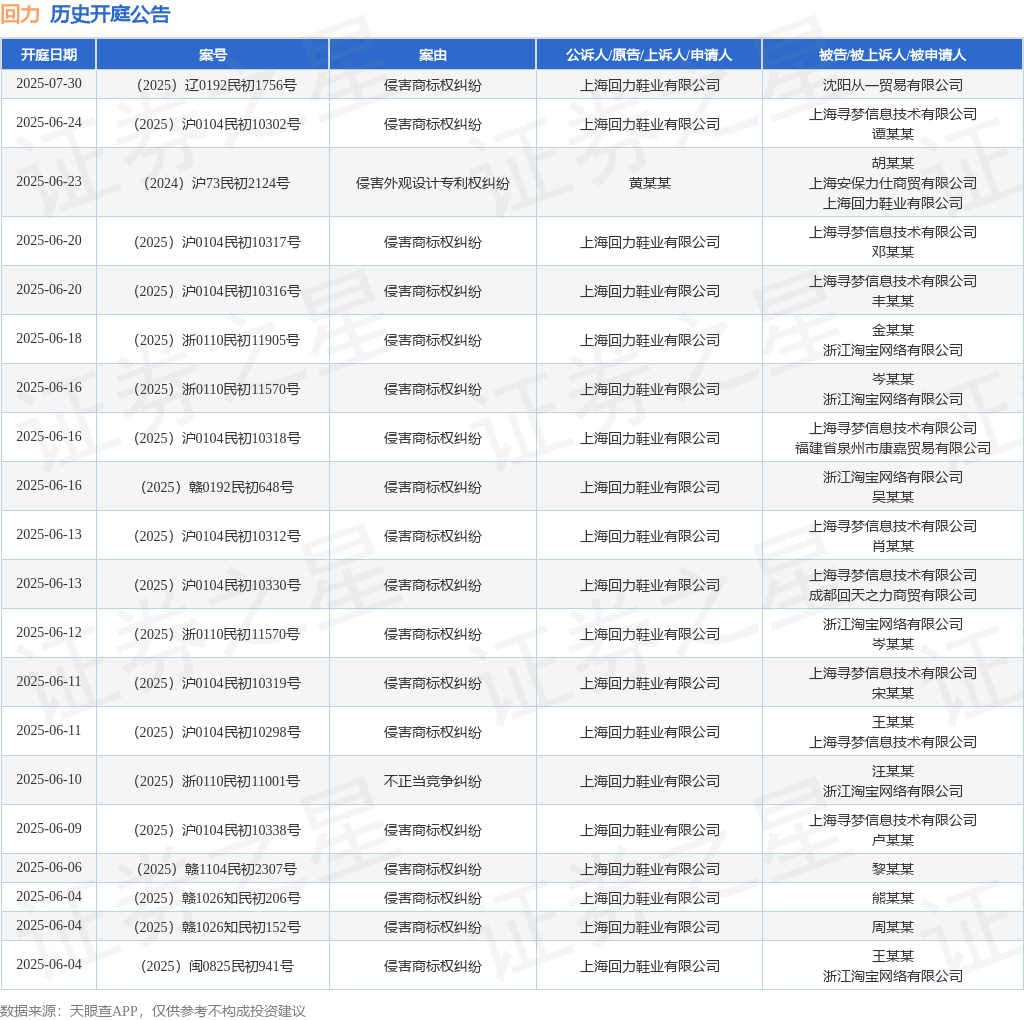Click defendant 肖某某
The height and width of the screenshot is (1020, 1024).
click(x=893, y=545)
